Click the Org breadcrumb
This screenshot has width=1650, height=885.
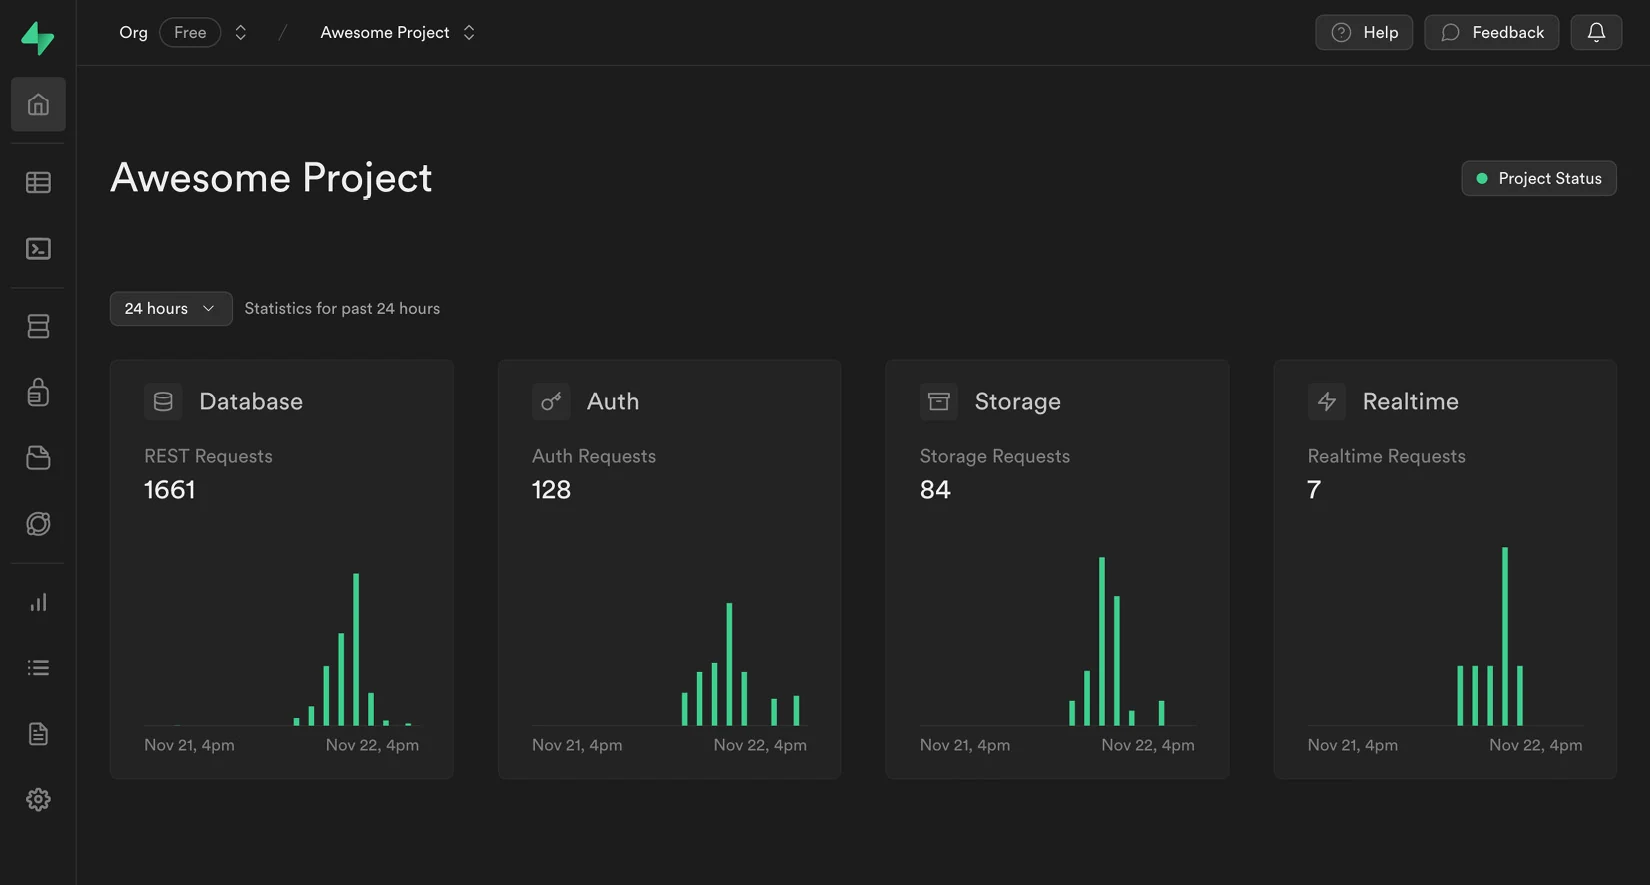[133, 32]
